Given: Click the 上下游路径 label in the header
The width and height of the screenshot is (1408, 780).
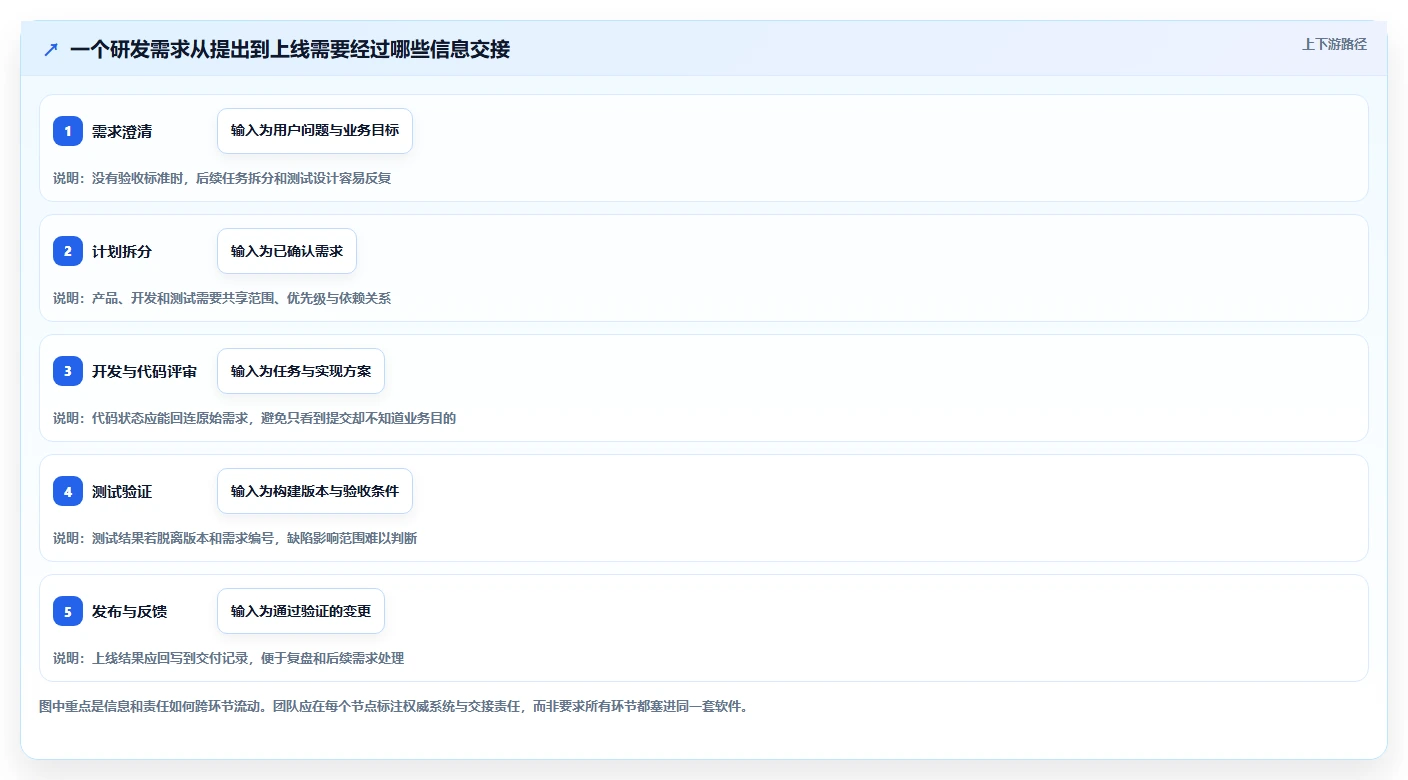Looking at the screenshot, I should (x=1334, y=44).
